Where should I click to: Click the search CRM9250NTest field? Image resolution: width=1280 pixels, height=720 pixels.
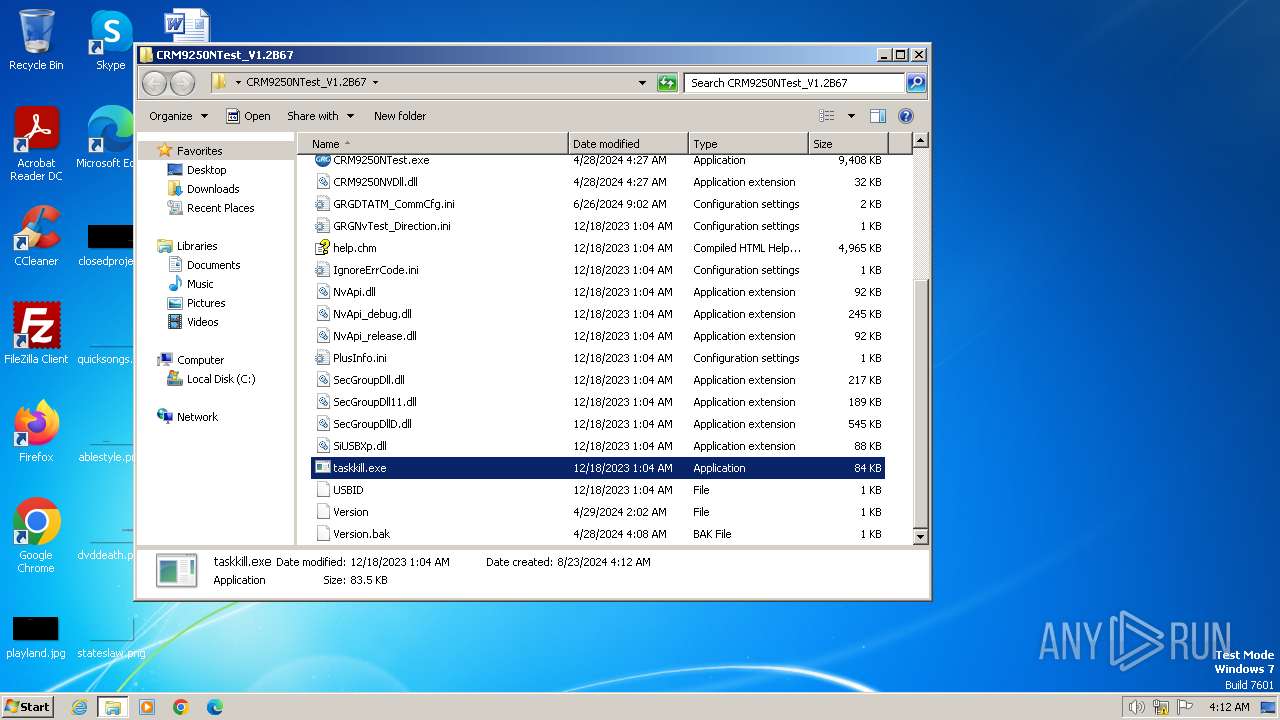pyautogui.click(x=795, y=83)
